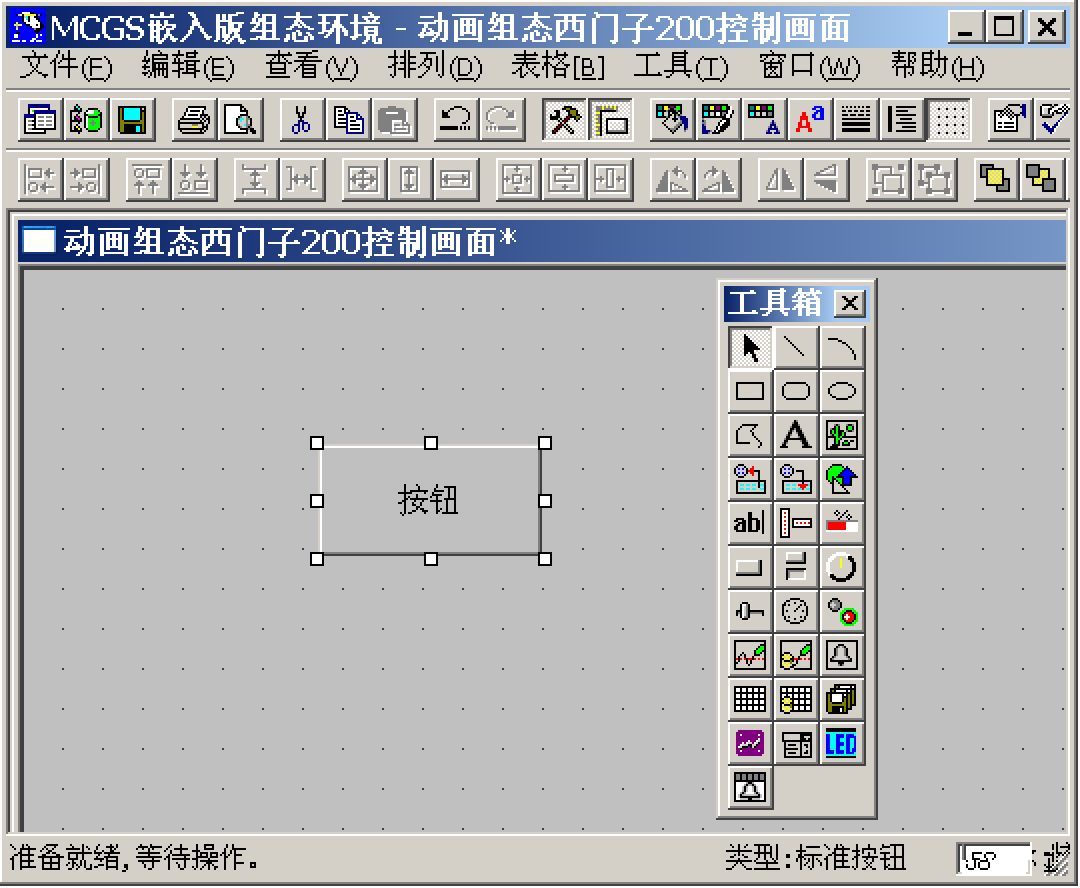Select the slider input tool

[x=750, y=612]
